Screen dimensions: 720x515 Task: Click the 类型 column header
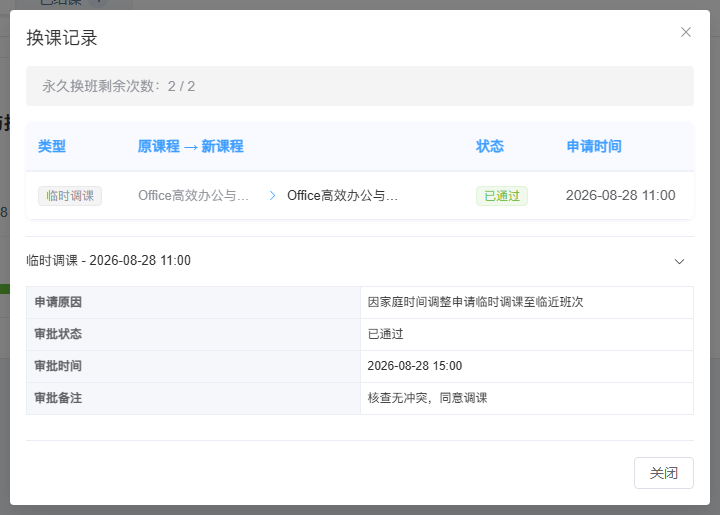point(52,146)
